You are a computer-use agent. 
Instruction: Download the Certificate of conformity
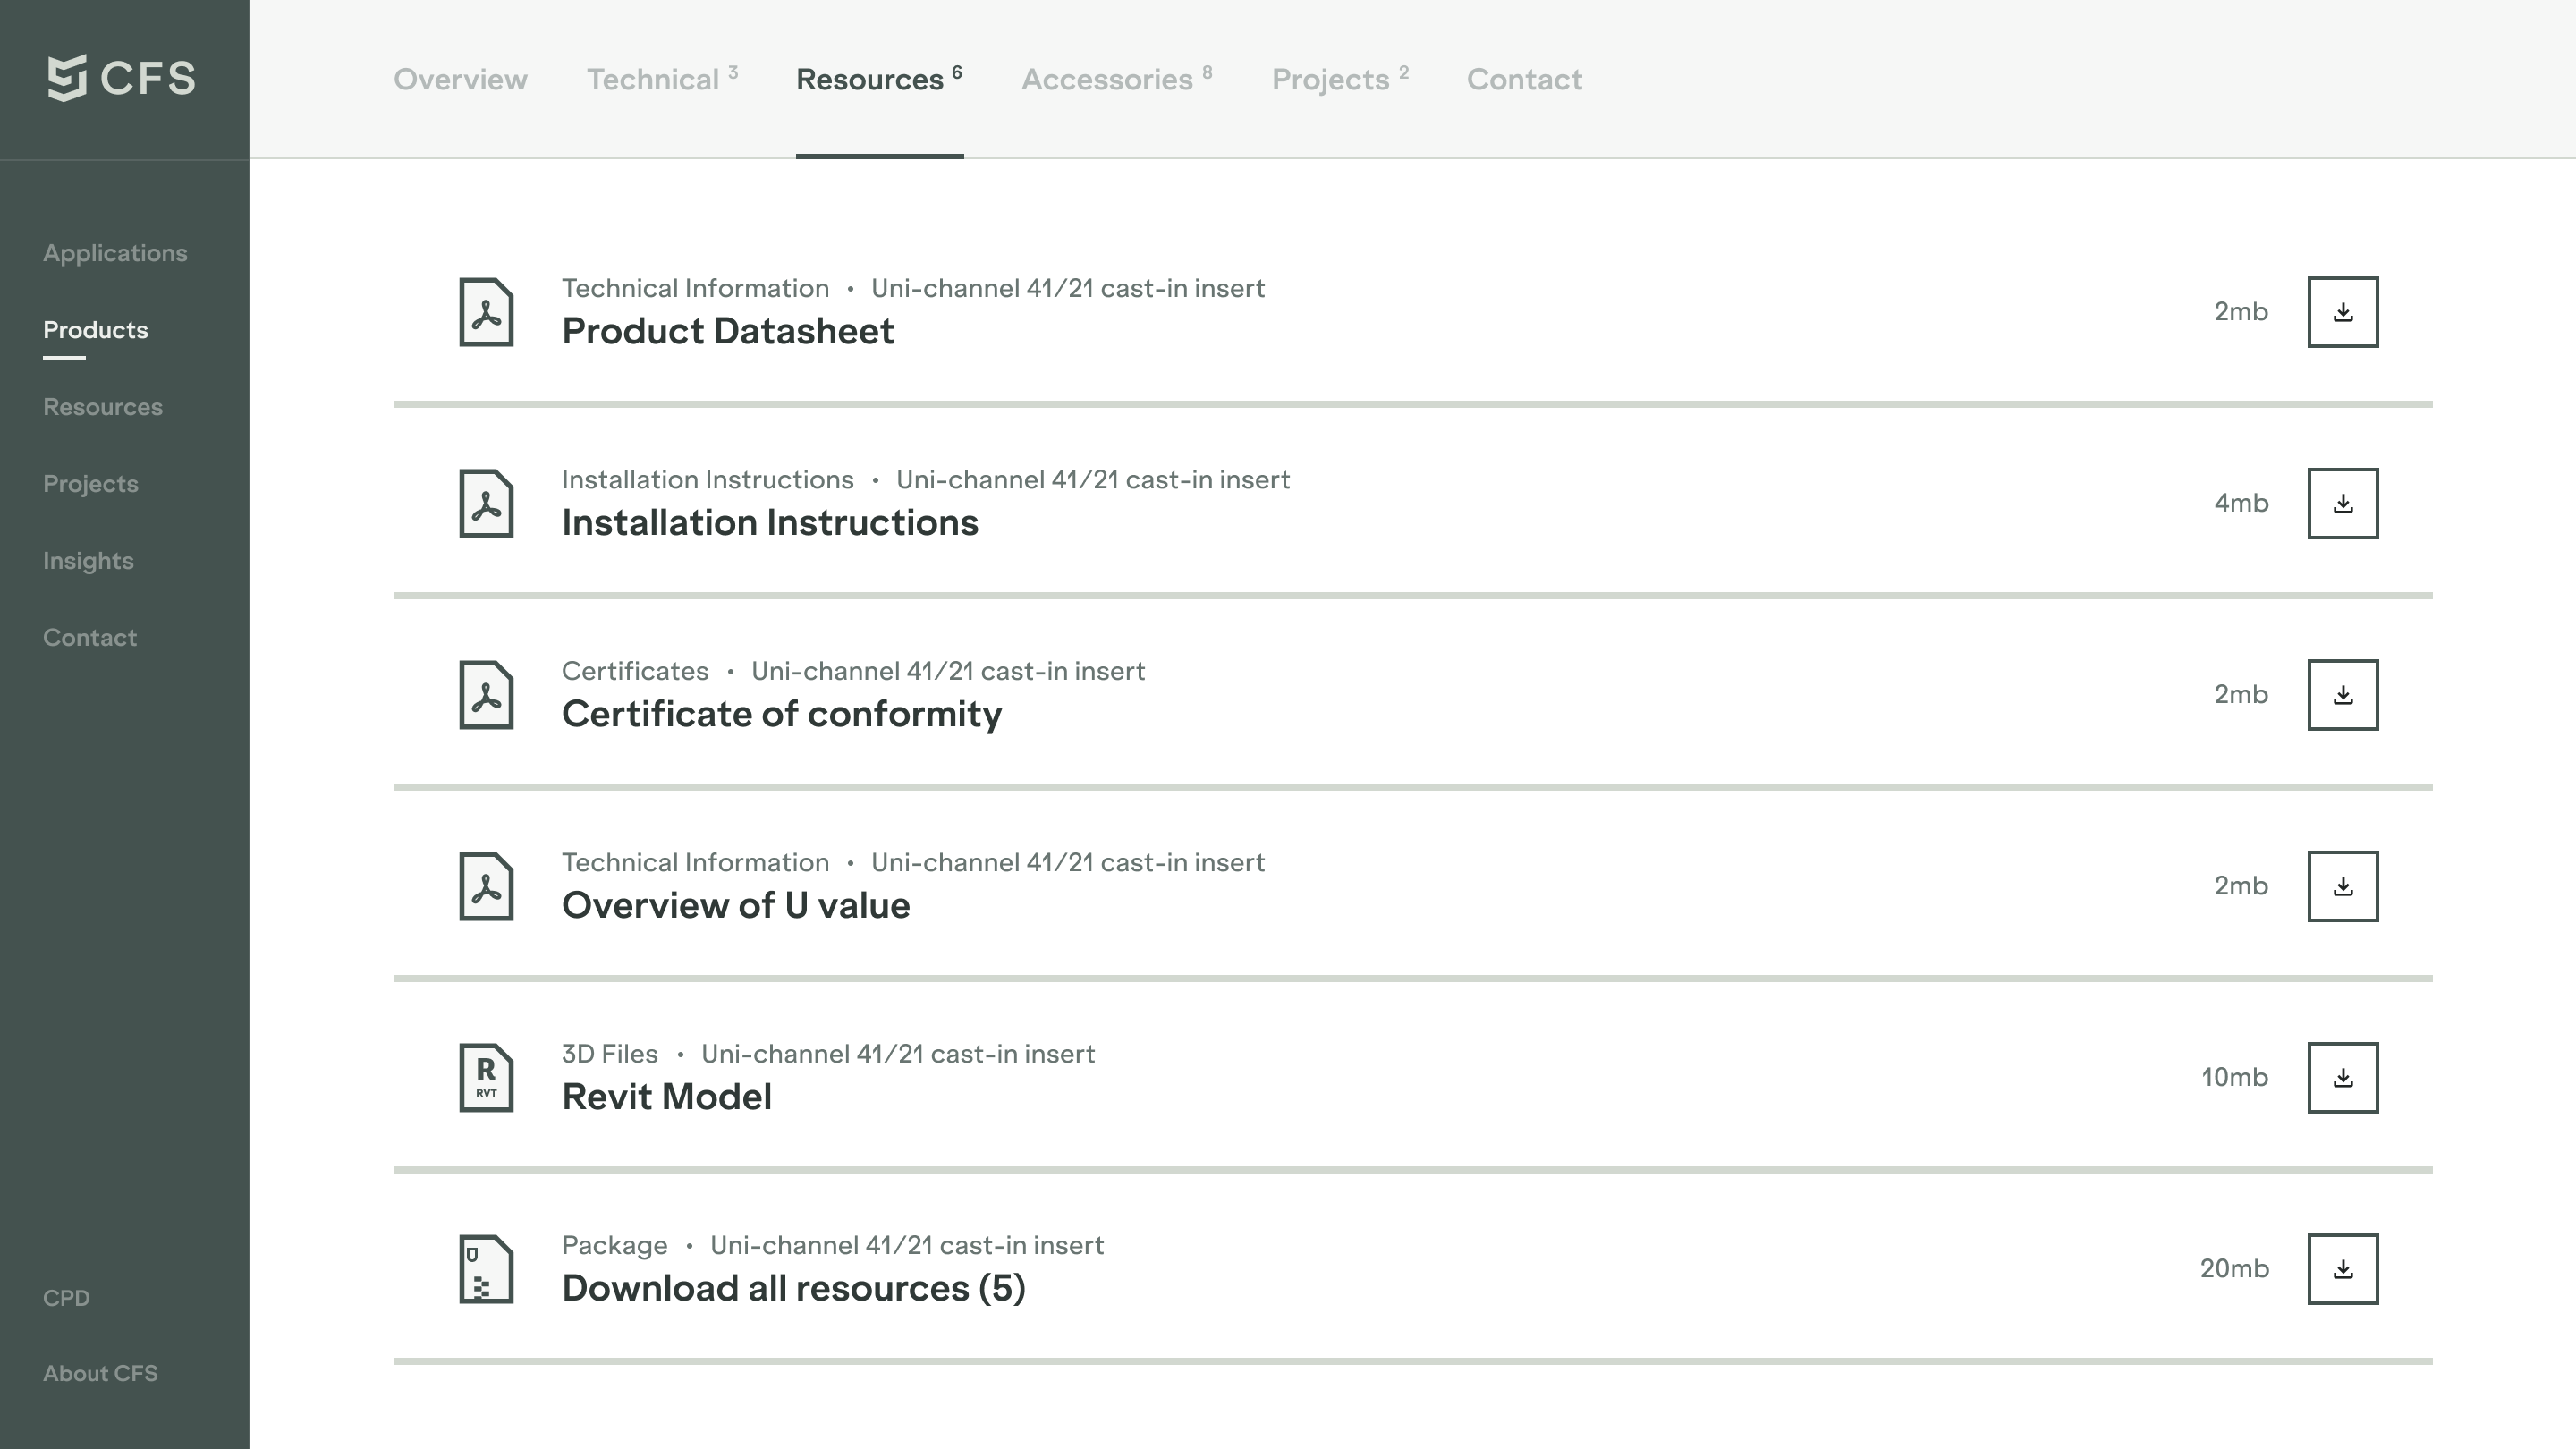[2342, 695]
